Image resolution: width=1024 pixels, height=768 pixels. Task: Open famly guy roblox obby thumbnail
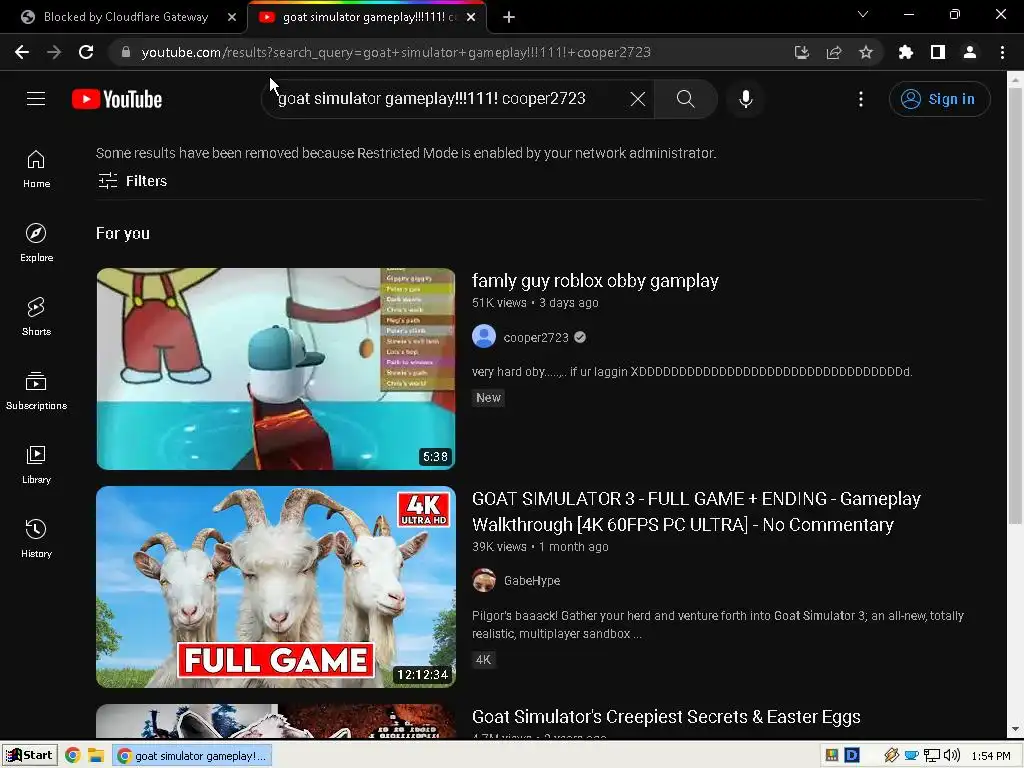[x=276, y=368]
